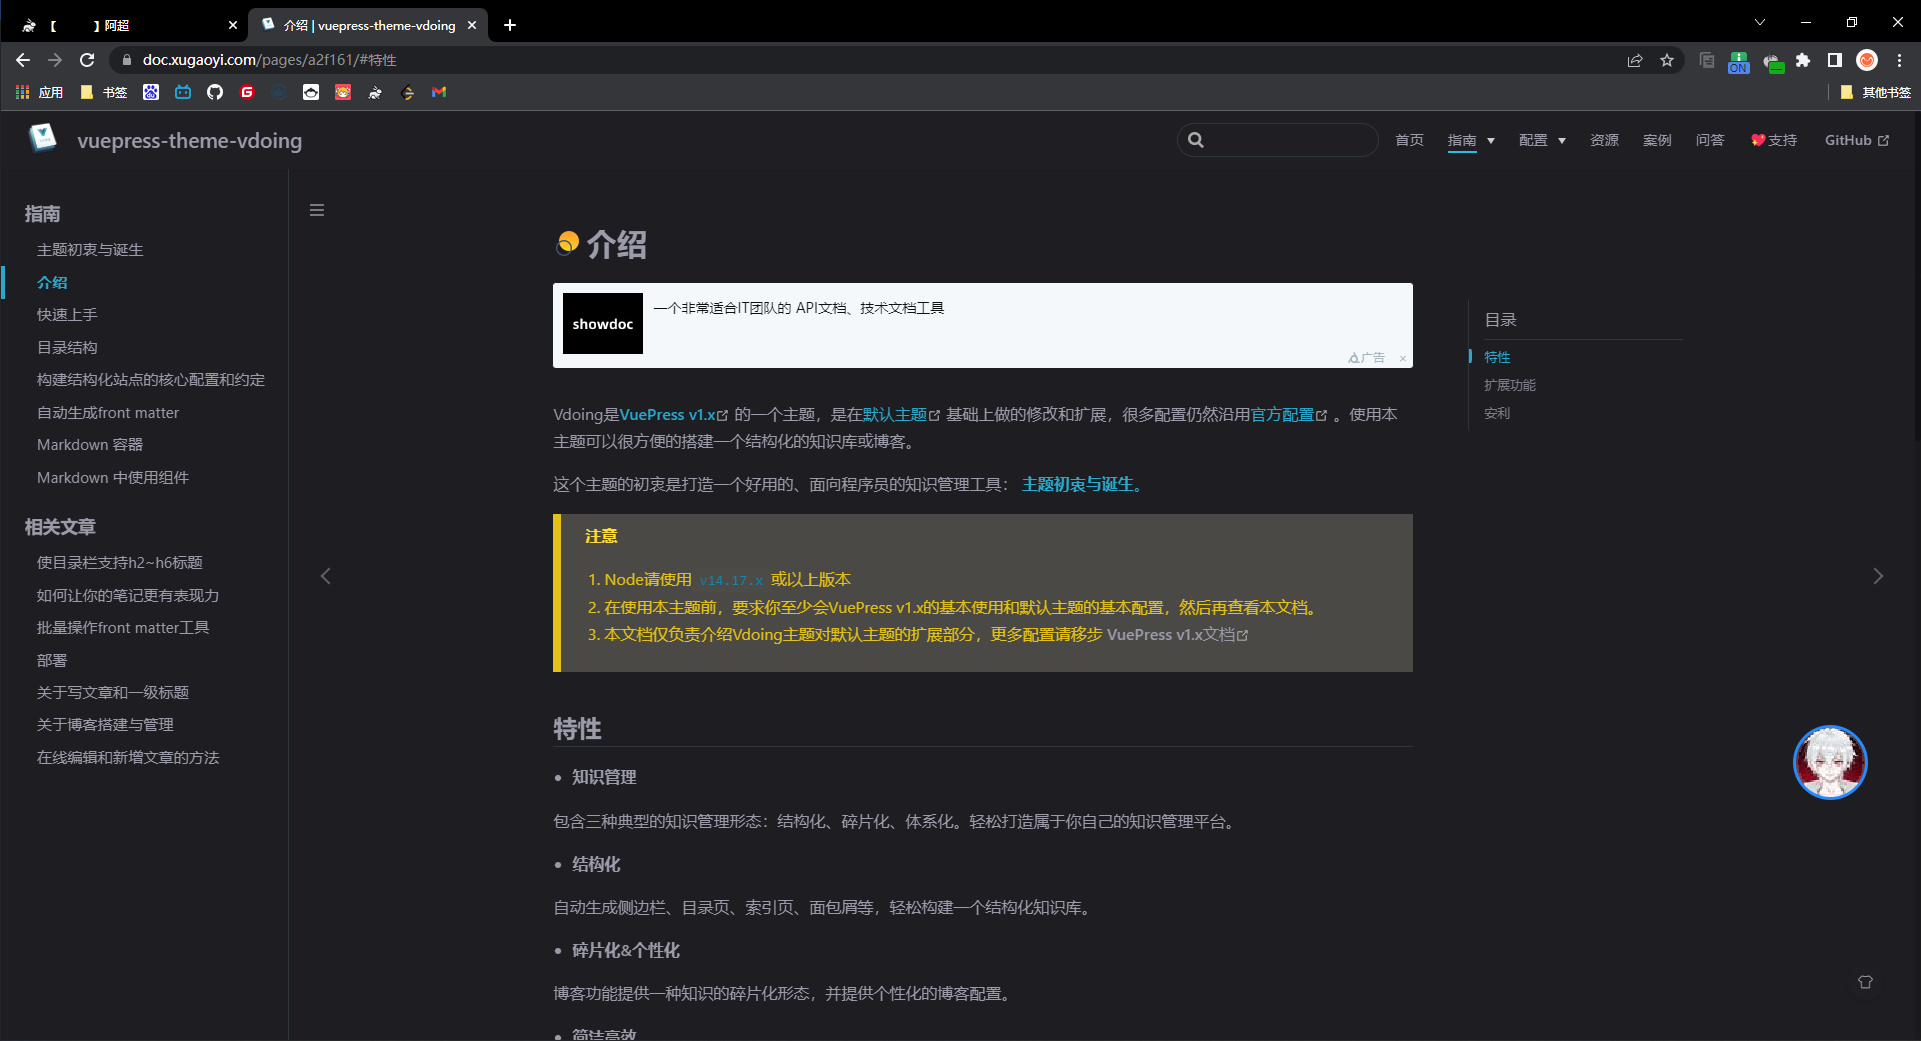Click the browser extensions puzzle icon

(1804, 60)
